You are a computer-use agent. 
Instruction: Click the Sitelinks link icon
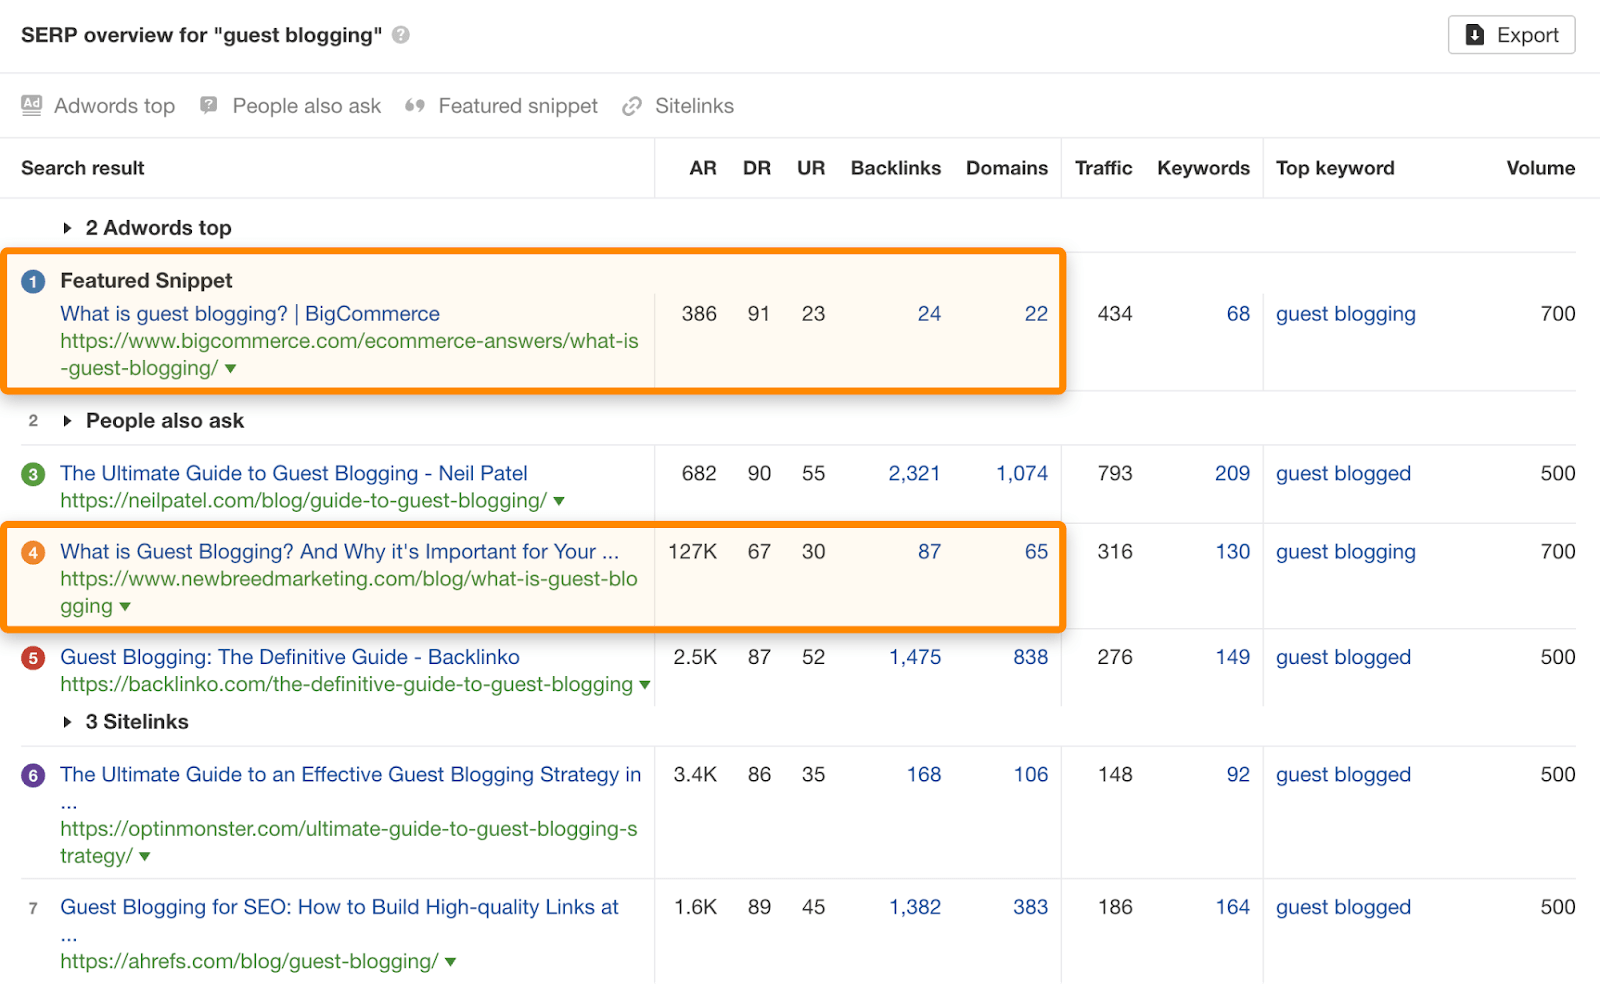631,105
